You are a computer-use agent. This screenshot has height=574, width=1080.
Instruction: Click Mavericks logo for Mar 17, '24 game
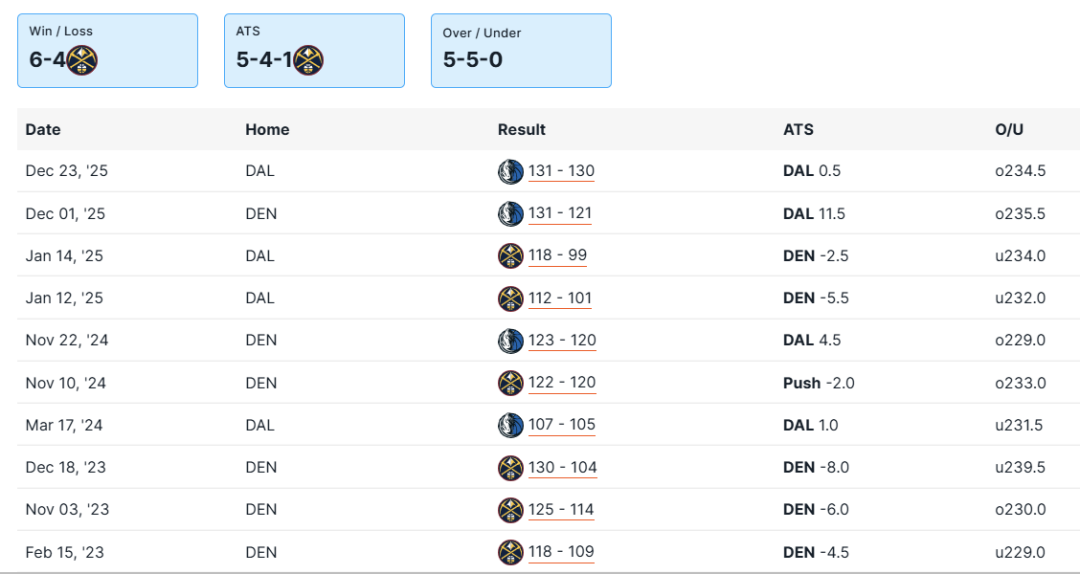tap(510, 425)
